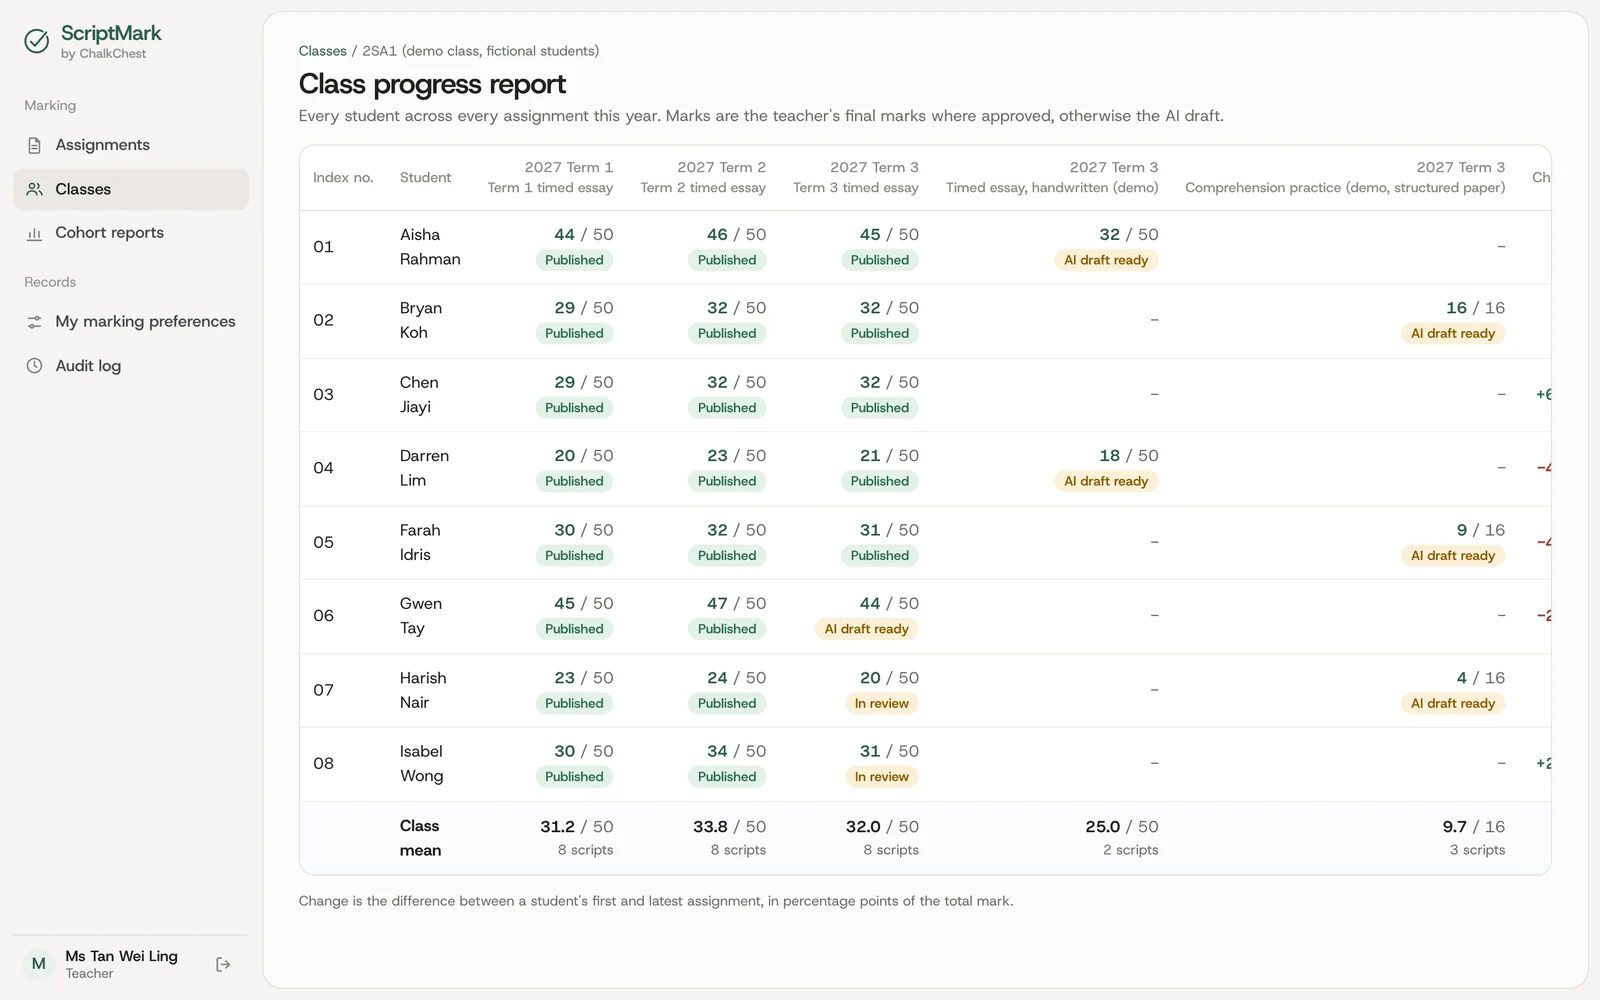
Task: Select student Darren Lim
Action: [424, 468]
